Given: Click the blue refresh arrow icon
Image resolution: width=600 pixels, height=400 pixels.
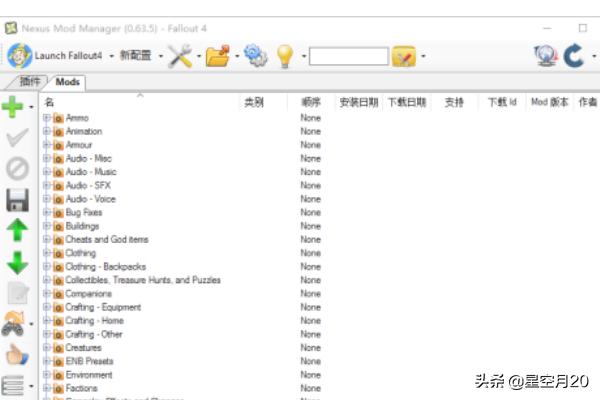Looking at the screenshot, I should coord(574,56).
